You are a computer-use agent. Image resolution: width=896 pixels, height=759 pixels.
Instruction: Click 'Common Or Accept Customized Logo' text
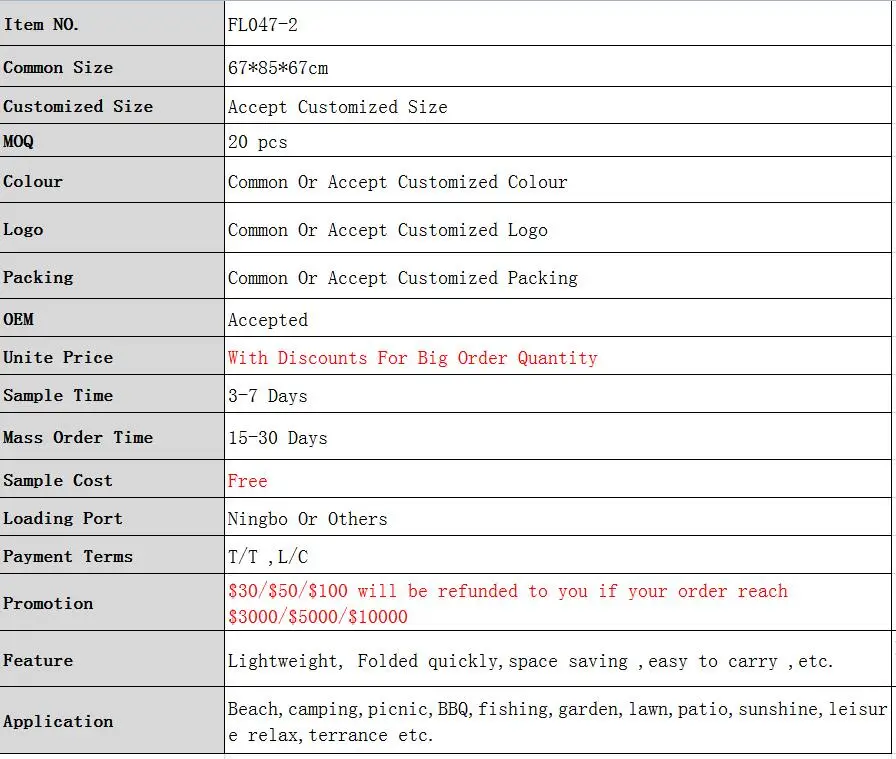[x=388, y=230]
